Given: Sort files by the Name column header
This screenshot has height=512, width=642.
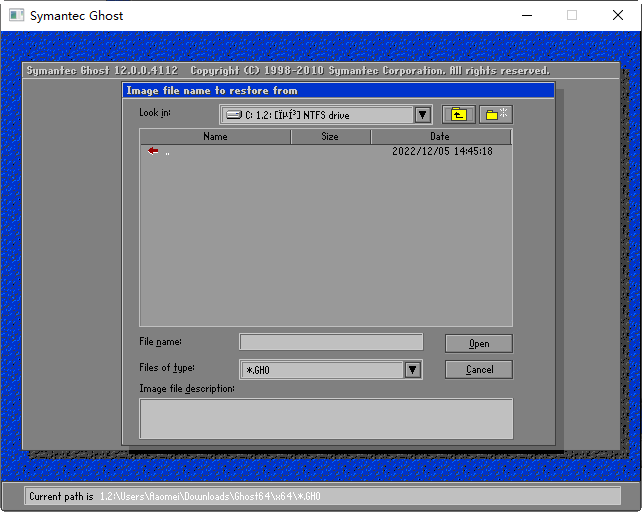Looking at the screenshot, I should coord(215,137).
